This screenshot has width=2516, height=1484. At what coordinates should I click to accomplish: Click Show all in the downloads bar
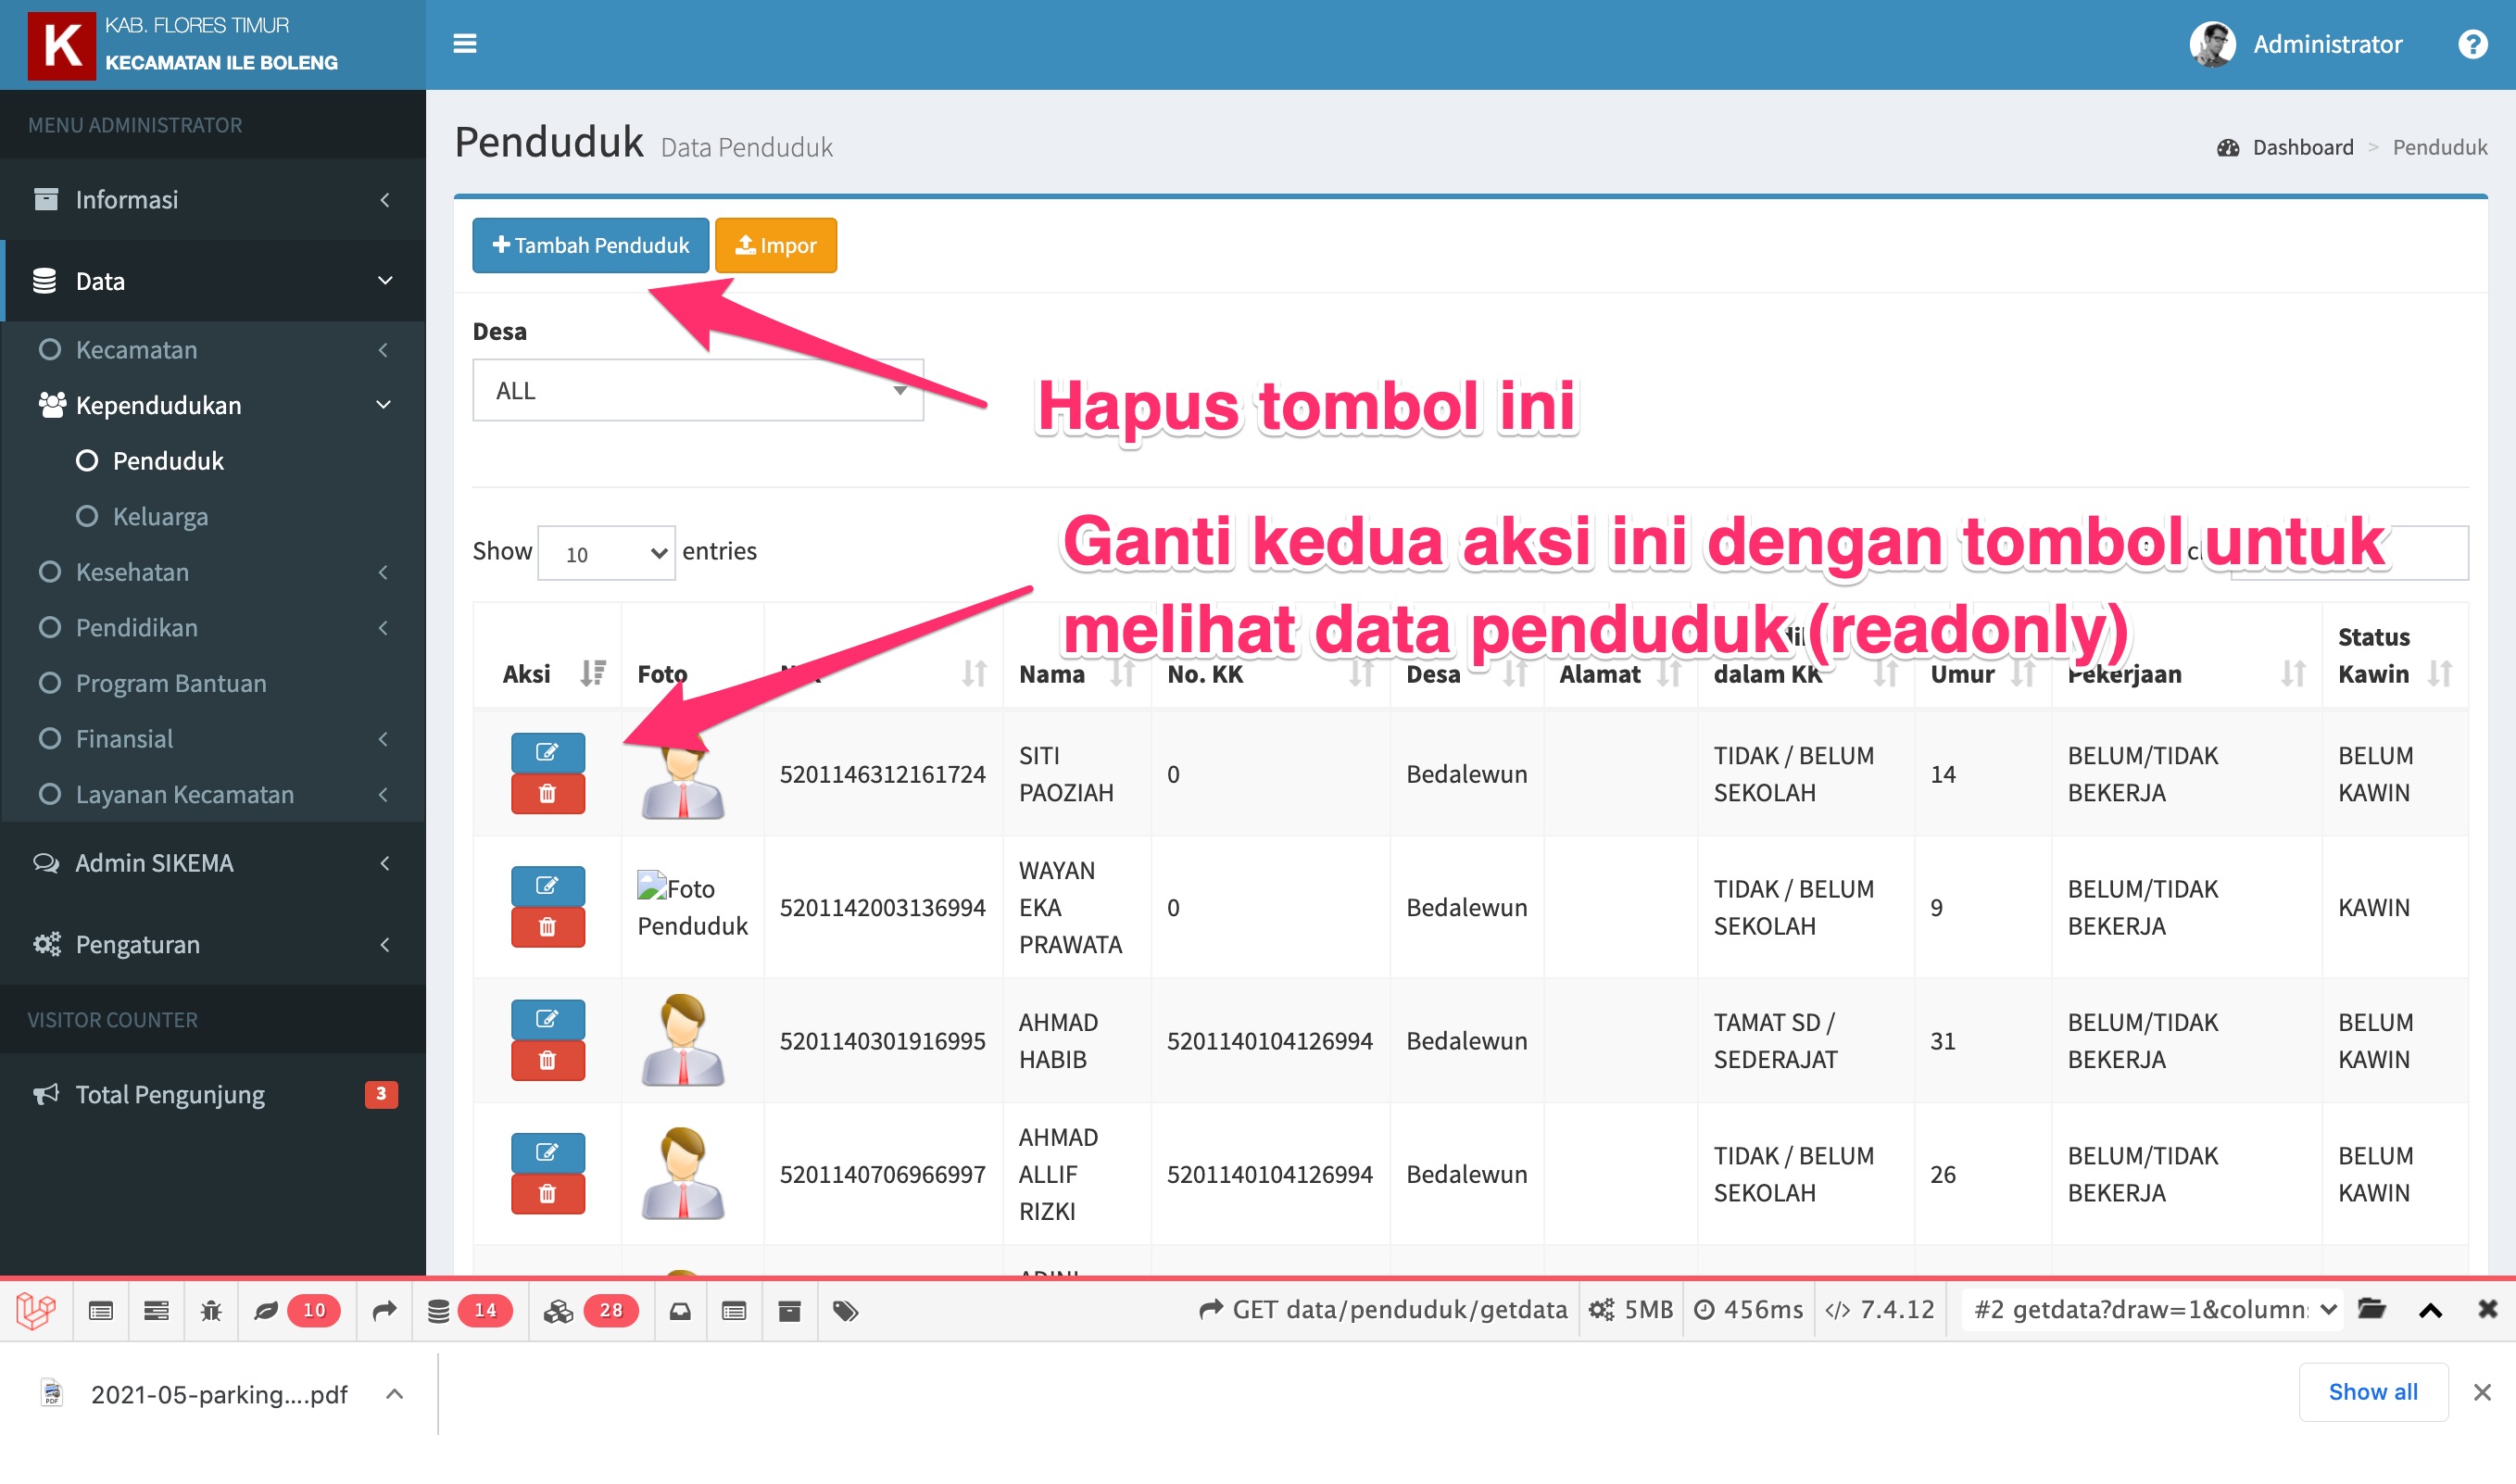tap(2372, 1392)
